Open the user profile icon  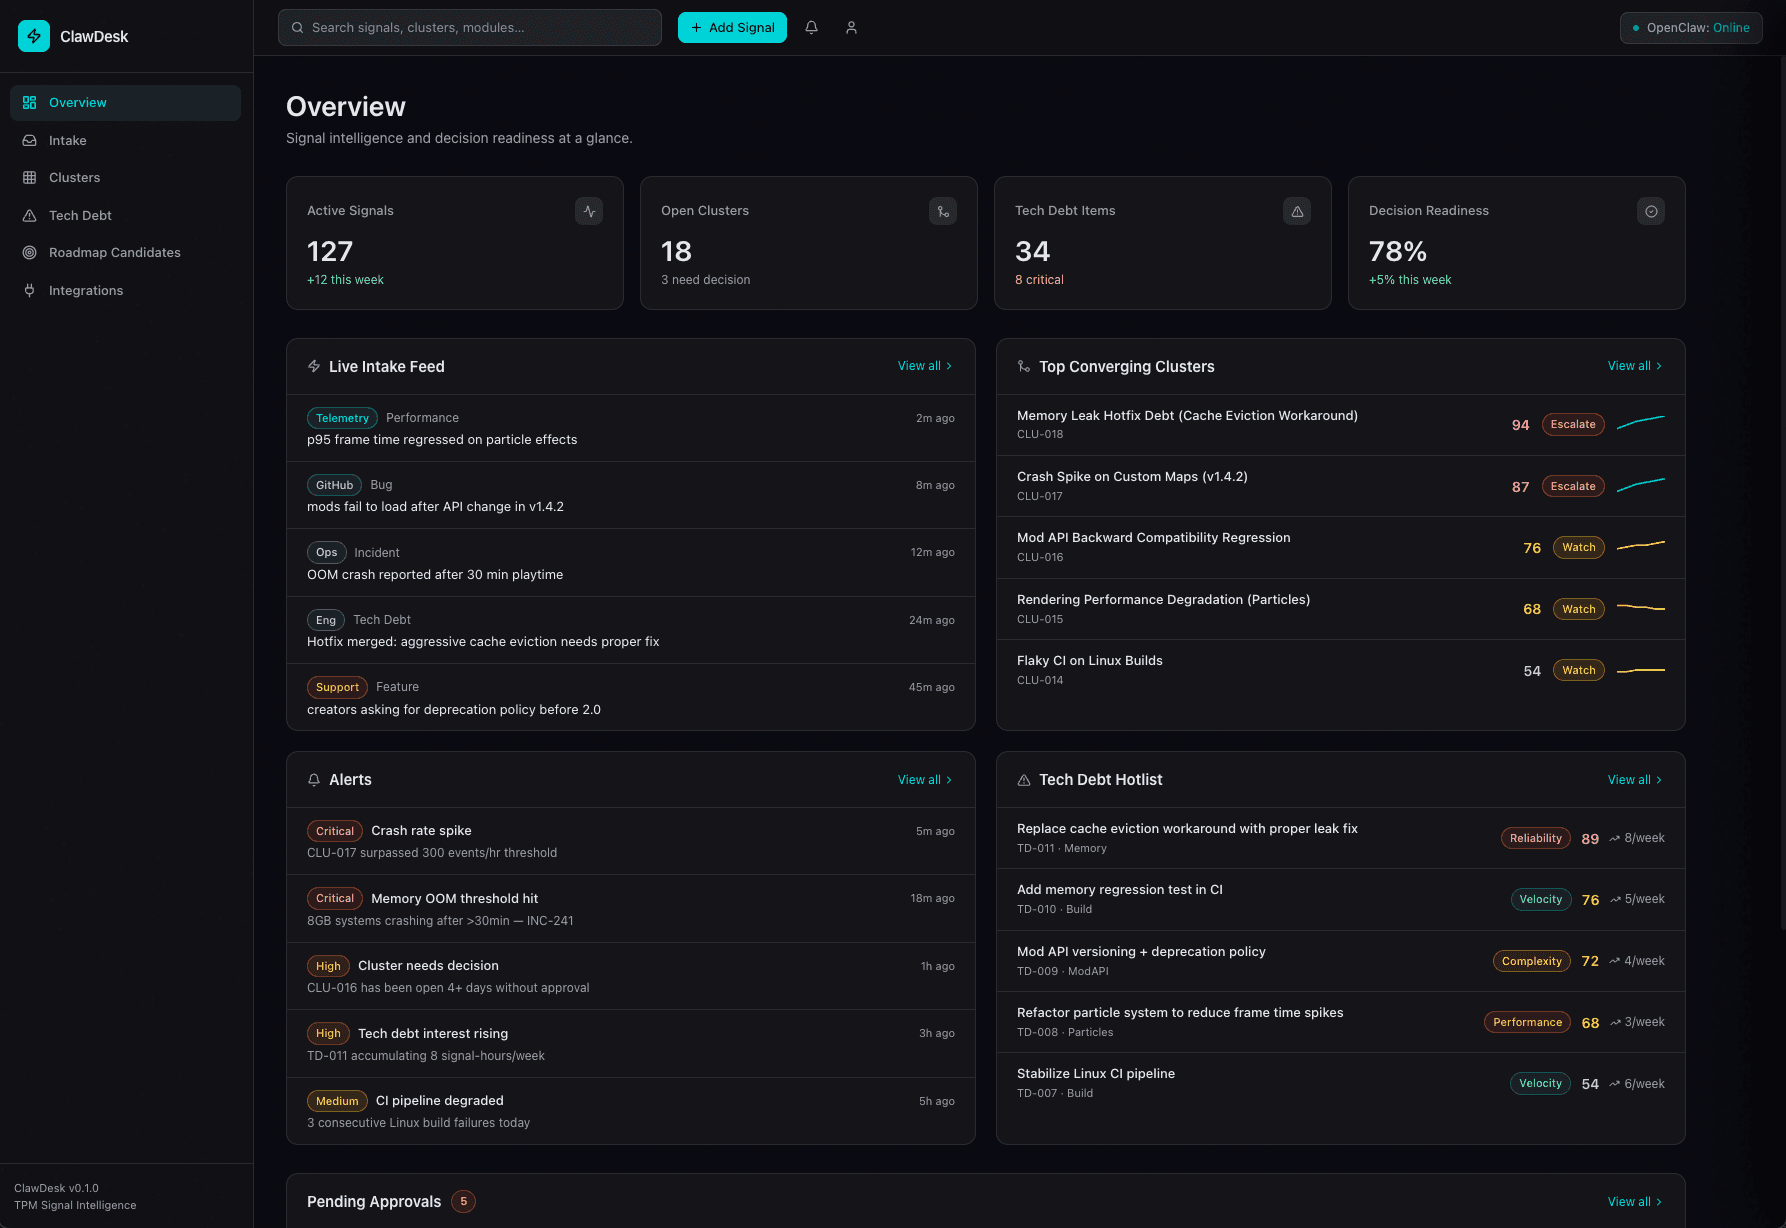point(851,28)
